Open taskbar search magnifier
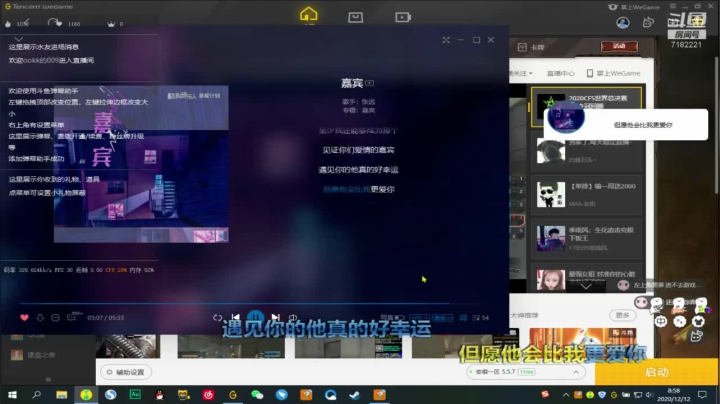 pyautogui.click(x=37, y=394)
